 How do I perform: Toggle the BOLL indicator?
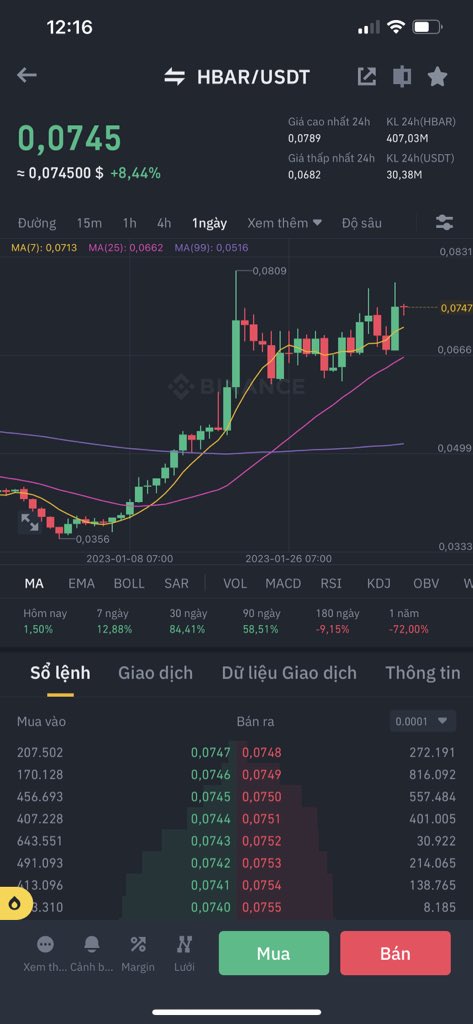click(x=129, y=583)
